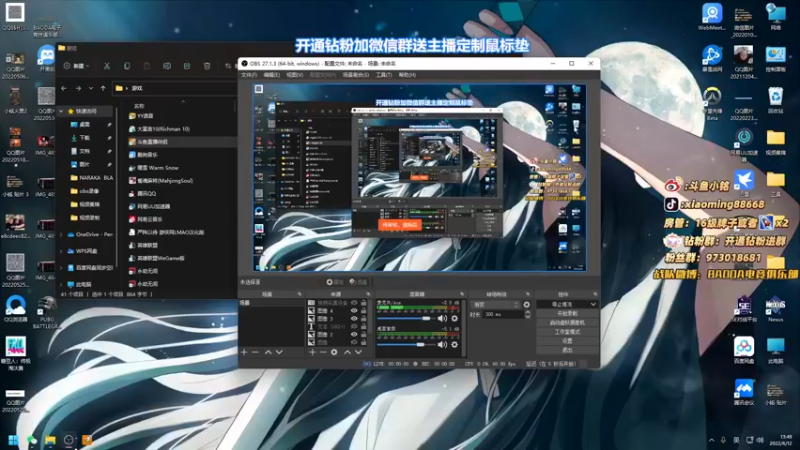This screenshot has height=450, width=800.
Task: Toggle lock for 图像 2 source
Action: tap(363, 335)
